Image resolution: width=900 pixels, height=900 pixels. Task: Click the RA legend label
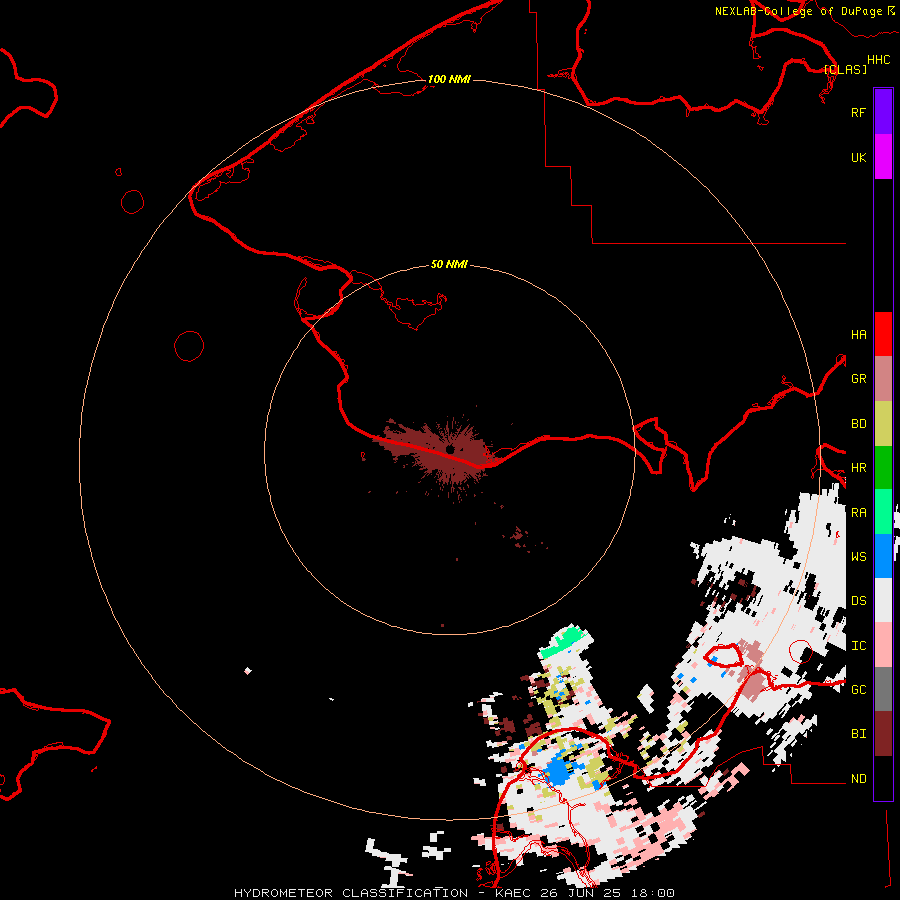858,512
